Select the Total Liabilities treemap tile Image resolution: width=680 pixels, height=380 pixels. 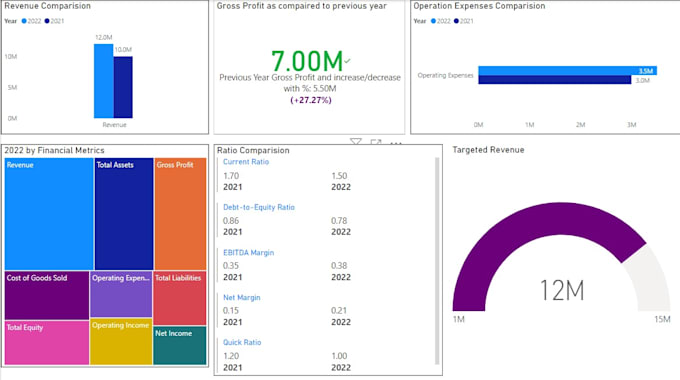[180, 298]
